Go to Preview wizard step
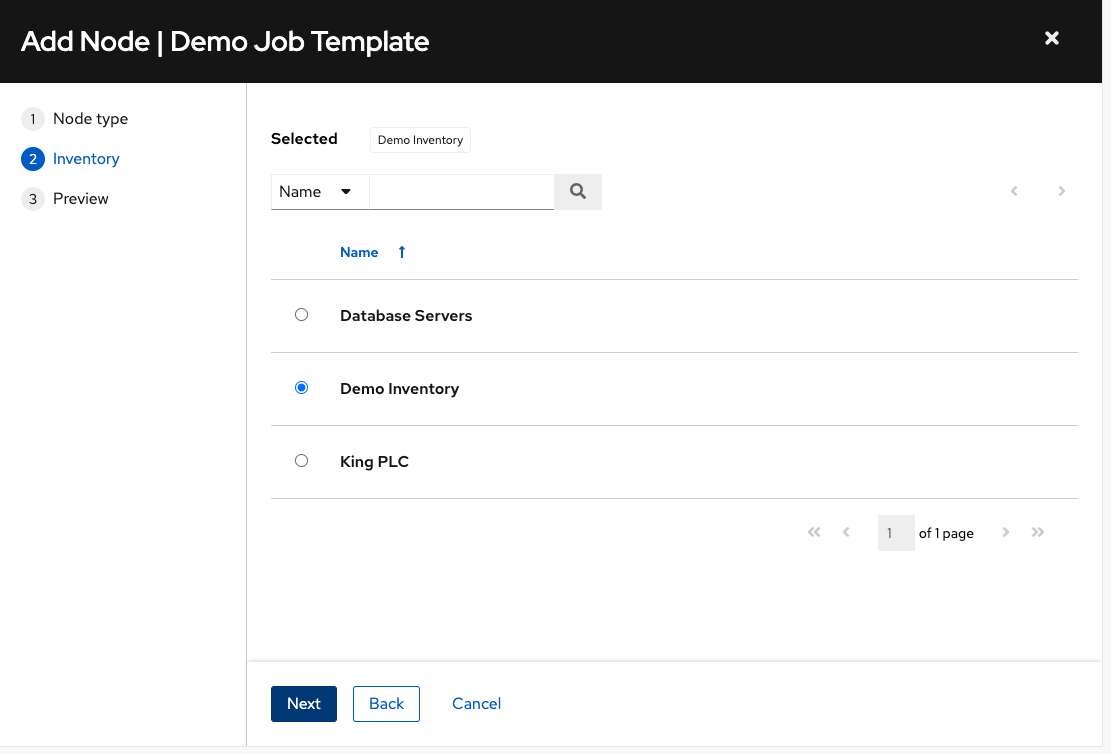Screen dimensions: 1111x754 [80, 199]
